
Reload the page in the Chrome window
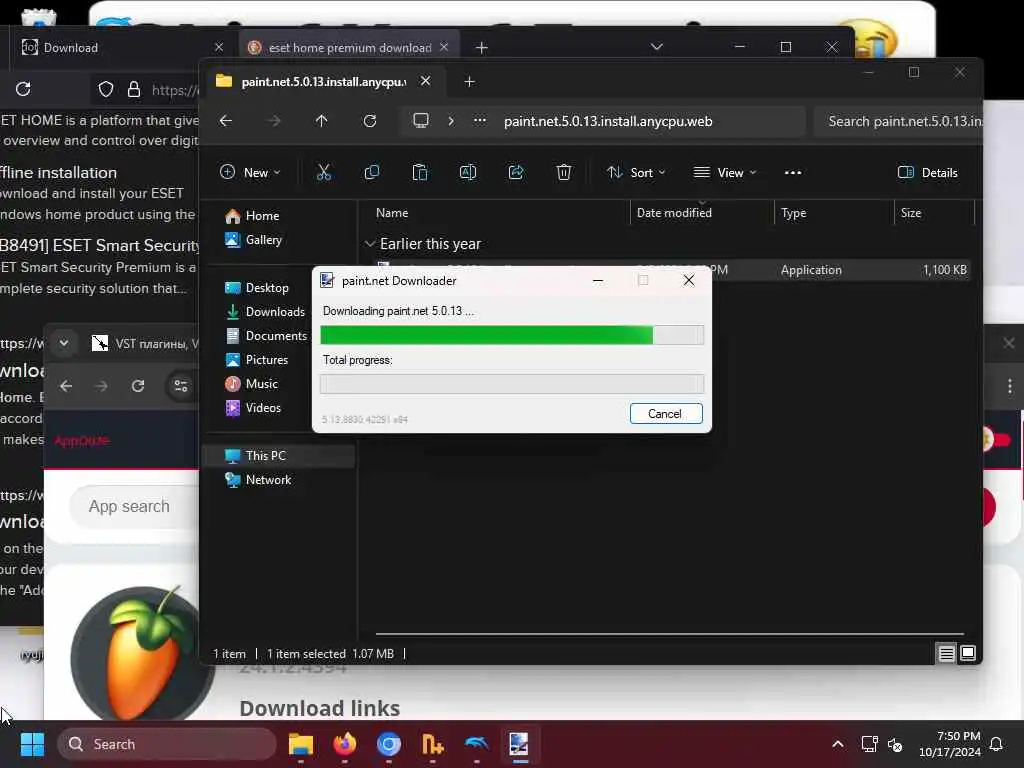(x=138, y=386)
